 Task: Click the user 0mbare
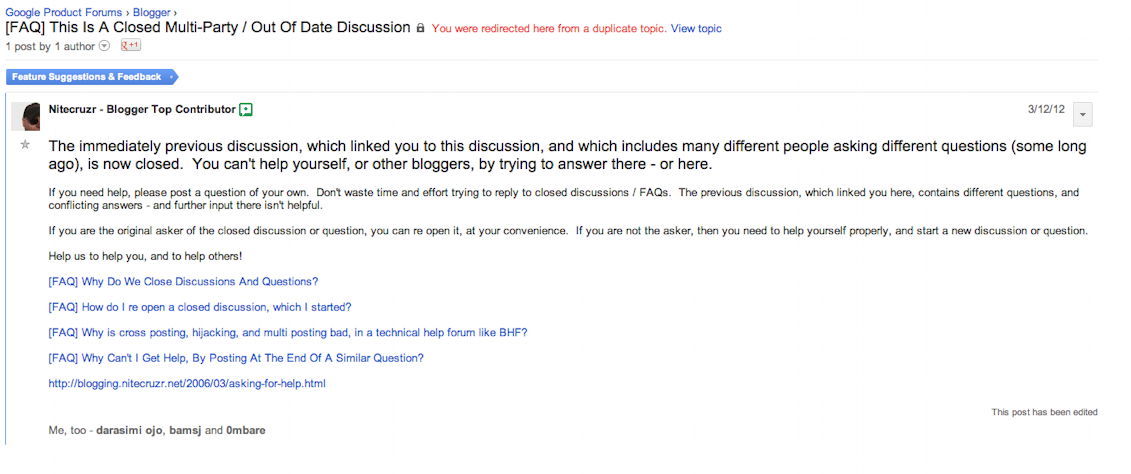(x=245, y=430)
